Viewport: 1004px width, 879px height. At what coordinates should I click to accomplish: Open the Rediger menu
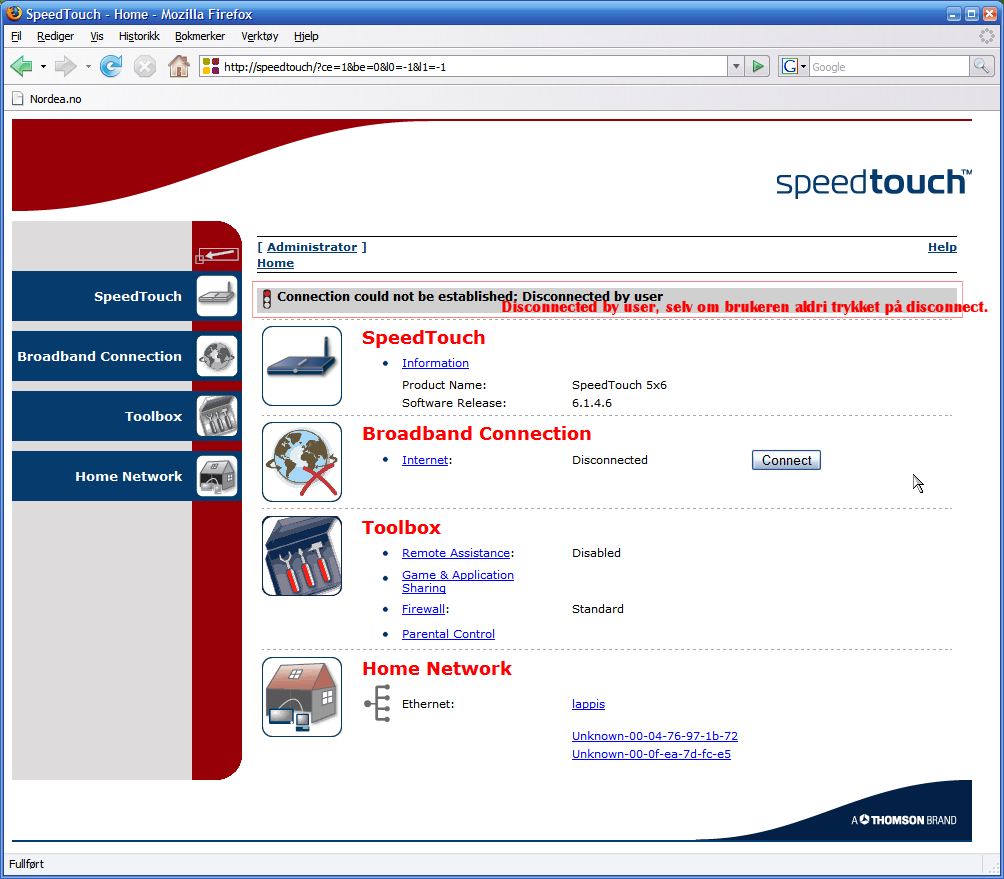pos(55,36)
